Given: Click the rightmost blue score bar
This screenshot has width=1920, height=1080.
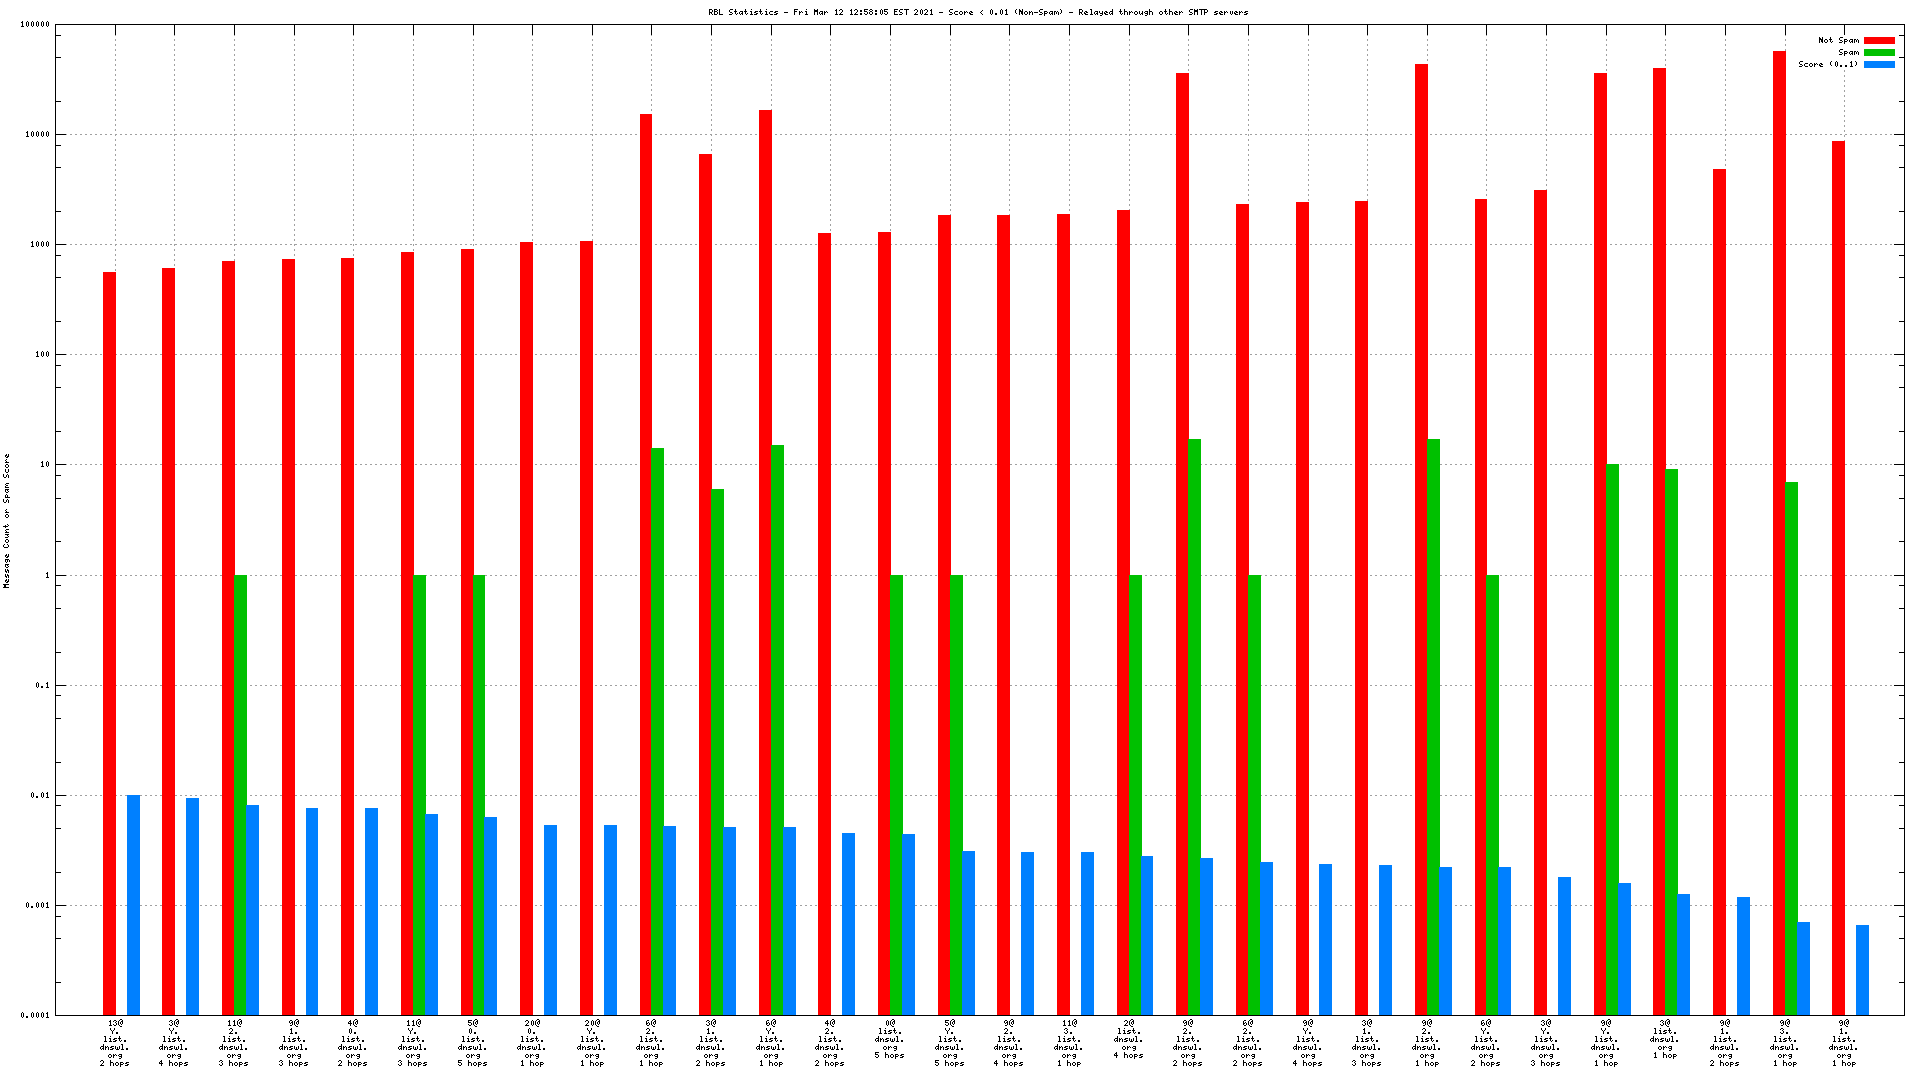Looking at the screenshot, I should click(1862, 969).
